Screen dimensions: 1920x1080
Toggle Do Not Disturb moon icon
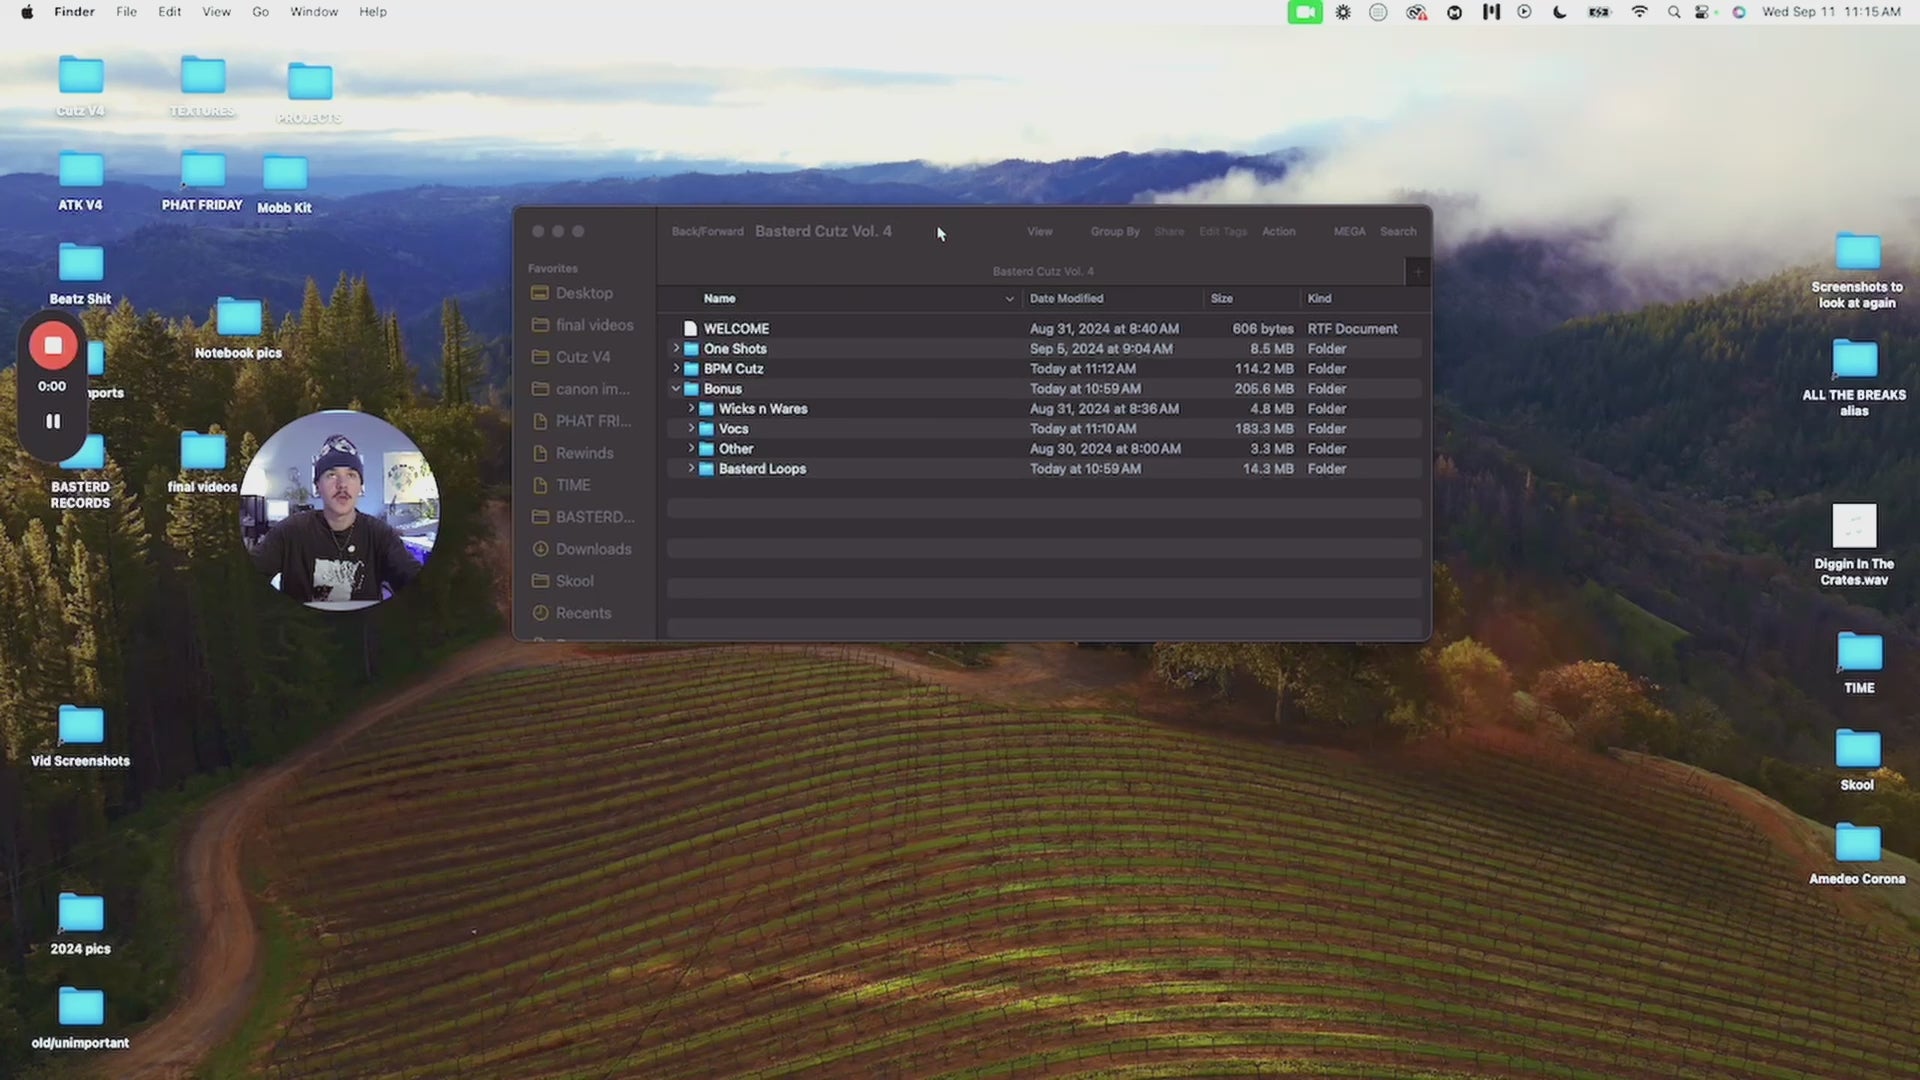point(1560,12)
